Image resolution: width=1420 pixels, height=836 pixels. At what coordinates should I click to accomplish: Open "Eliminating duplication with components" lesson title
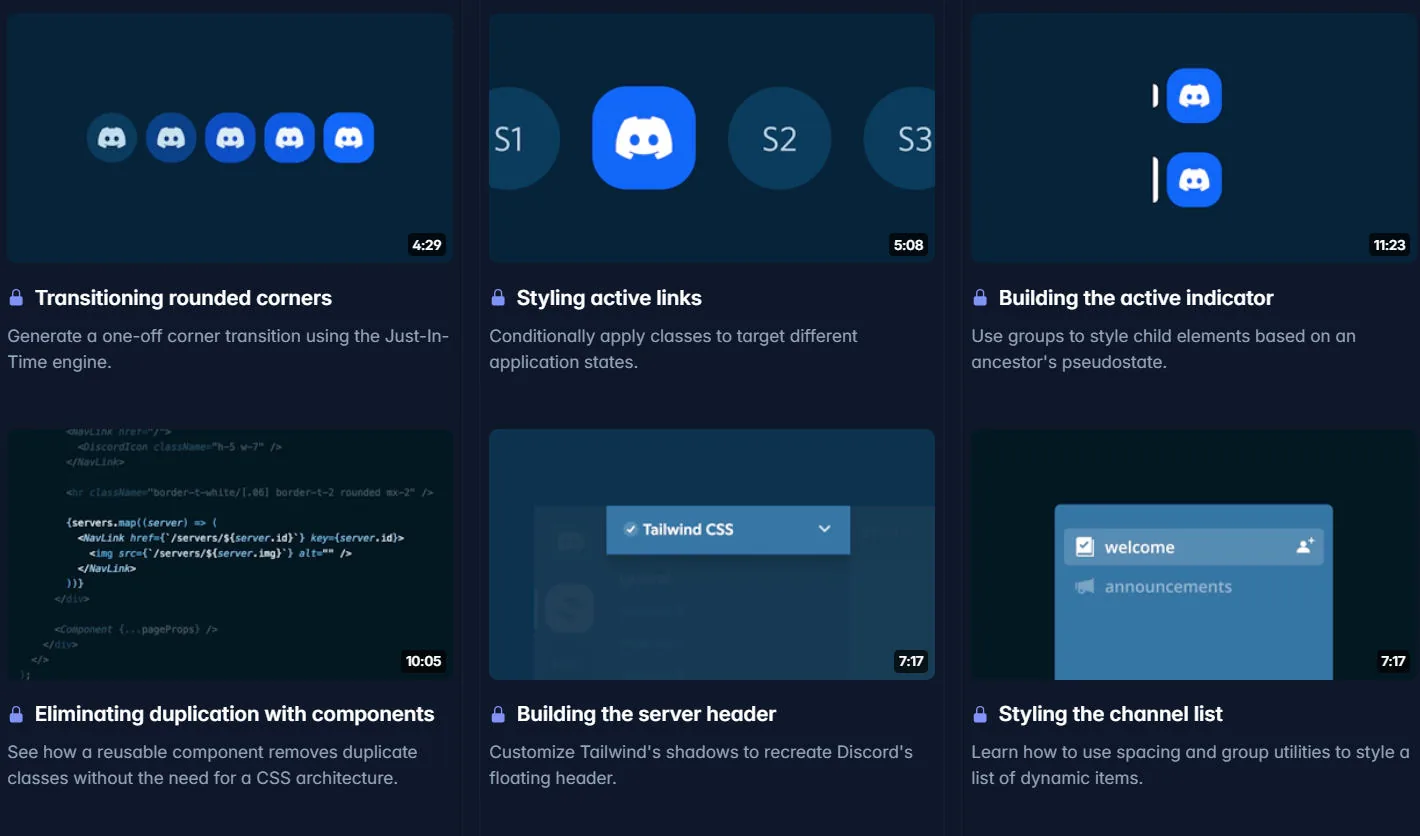pos(235,714)
